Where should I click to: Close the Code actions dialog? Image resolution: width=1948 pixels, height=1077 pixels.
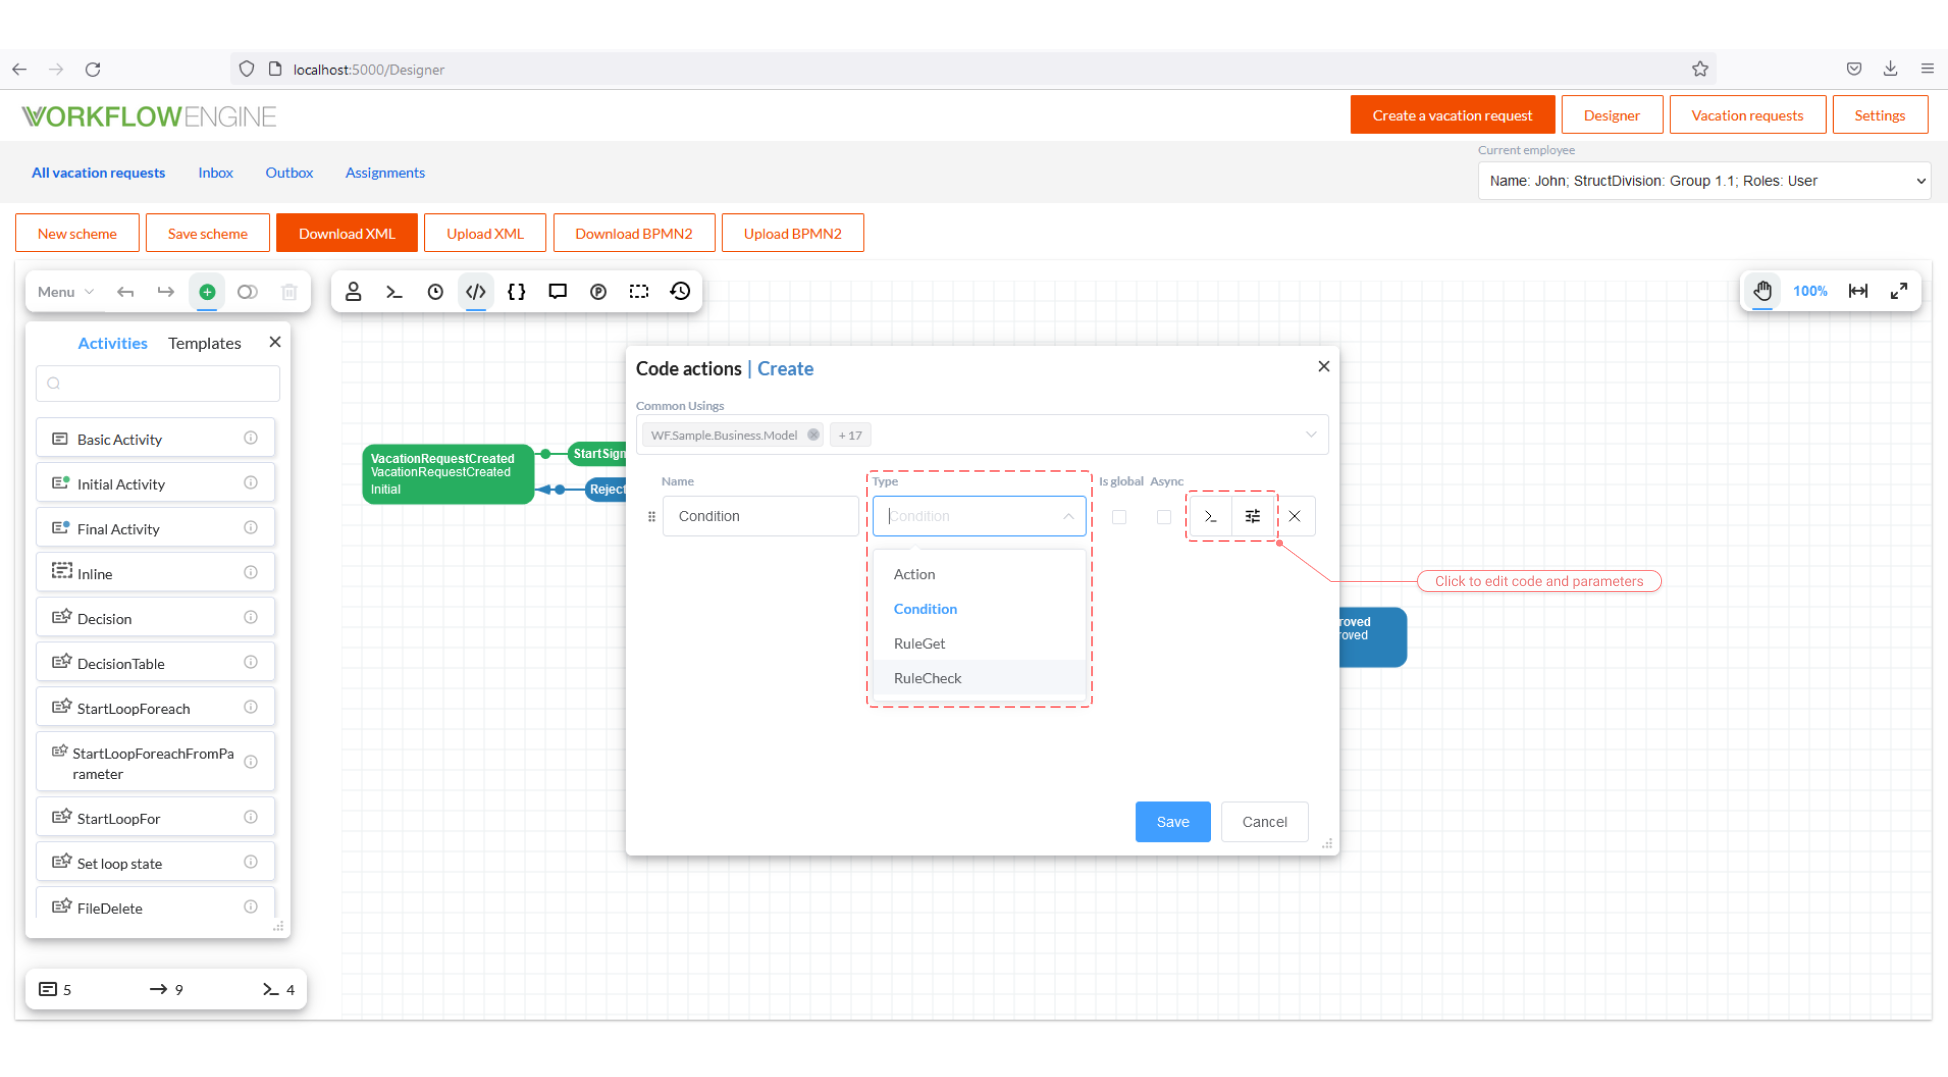click(1323, 366)
